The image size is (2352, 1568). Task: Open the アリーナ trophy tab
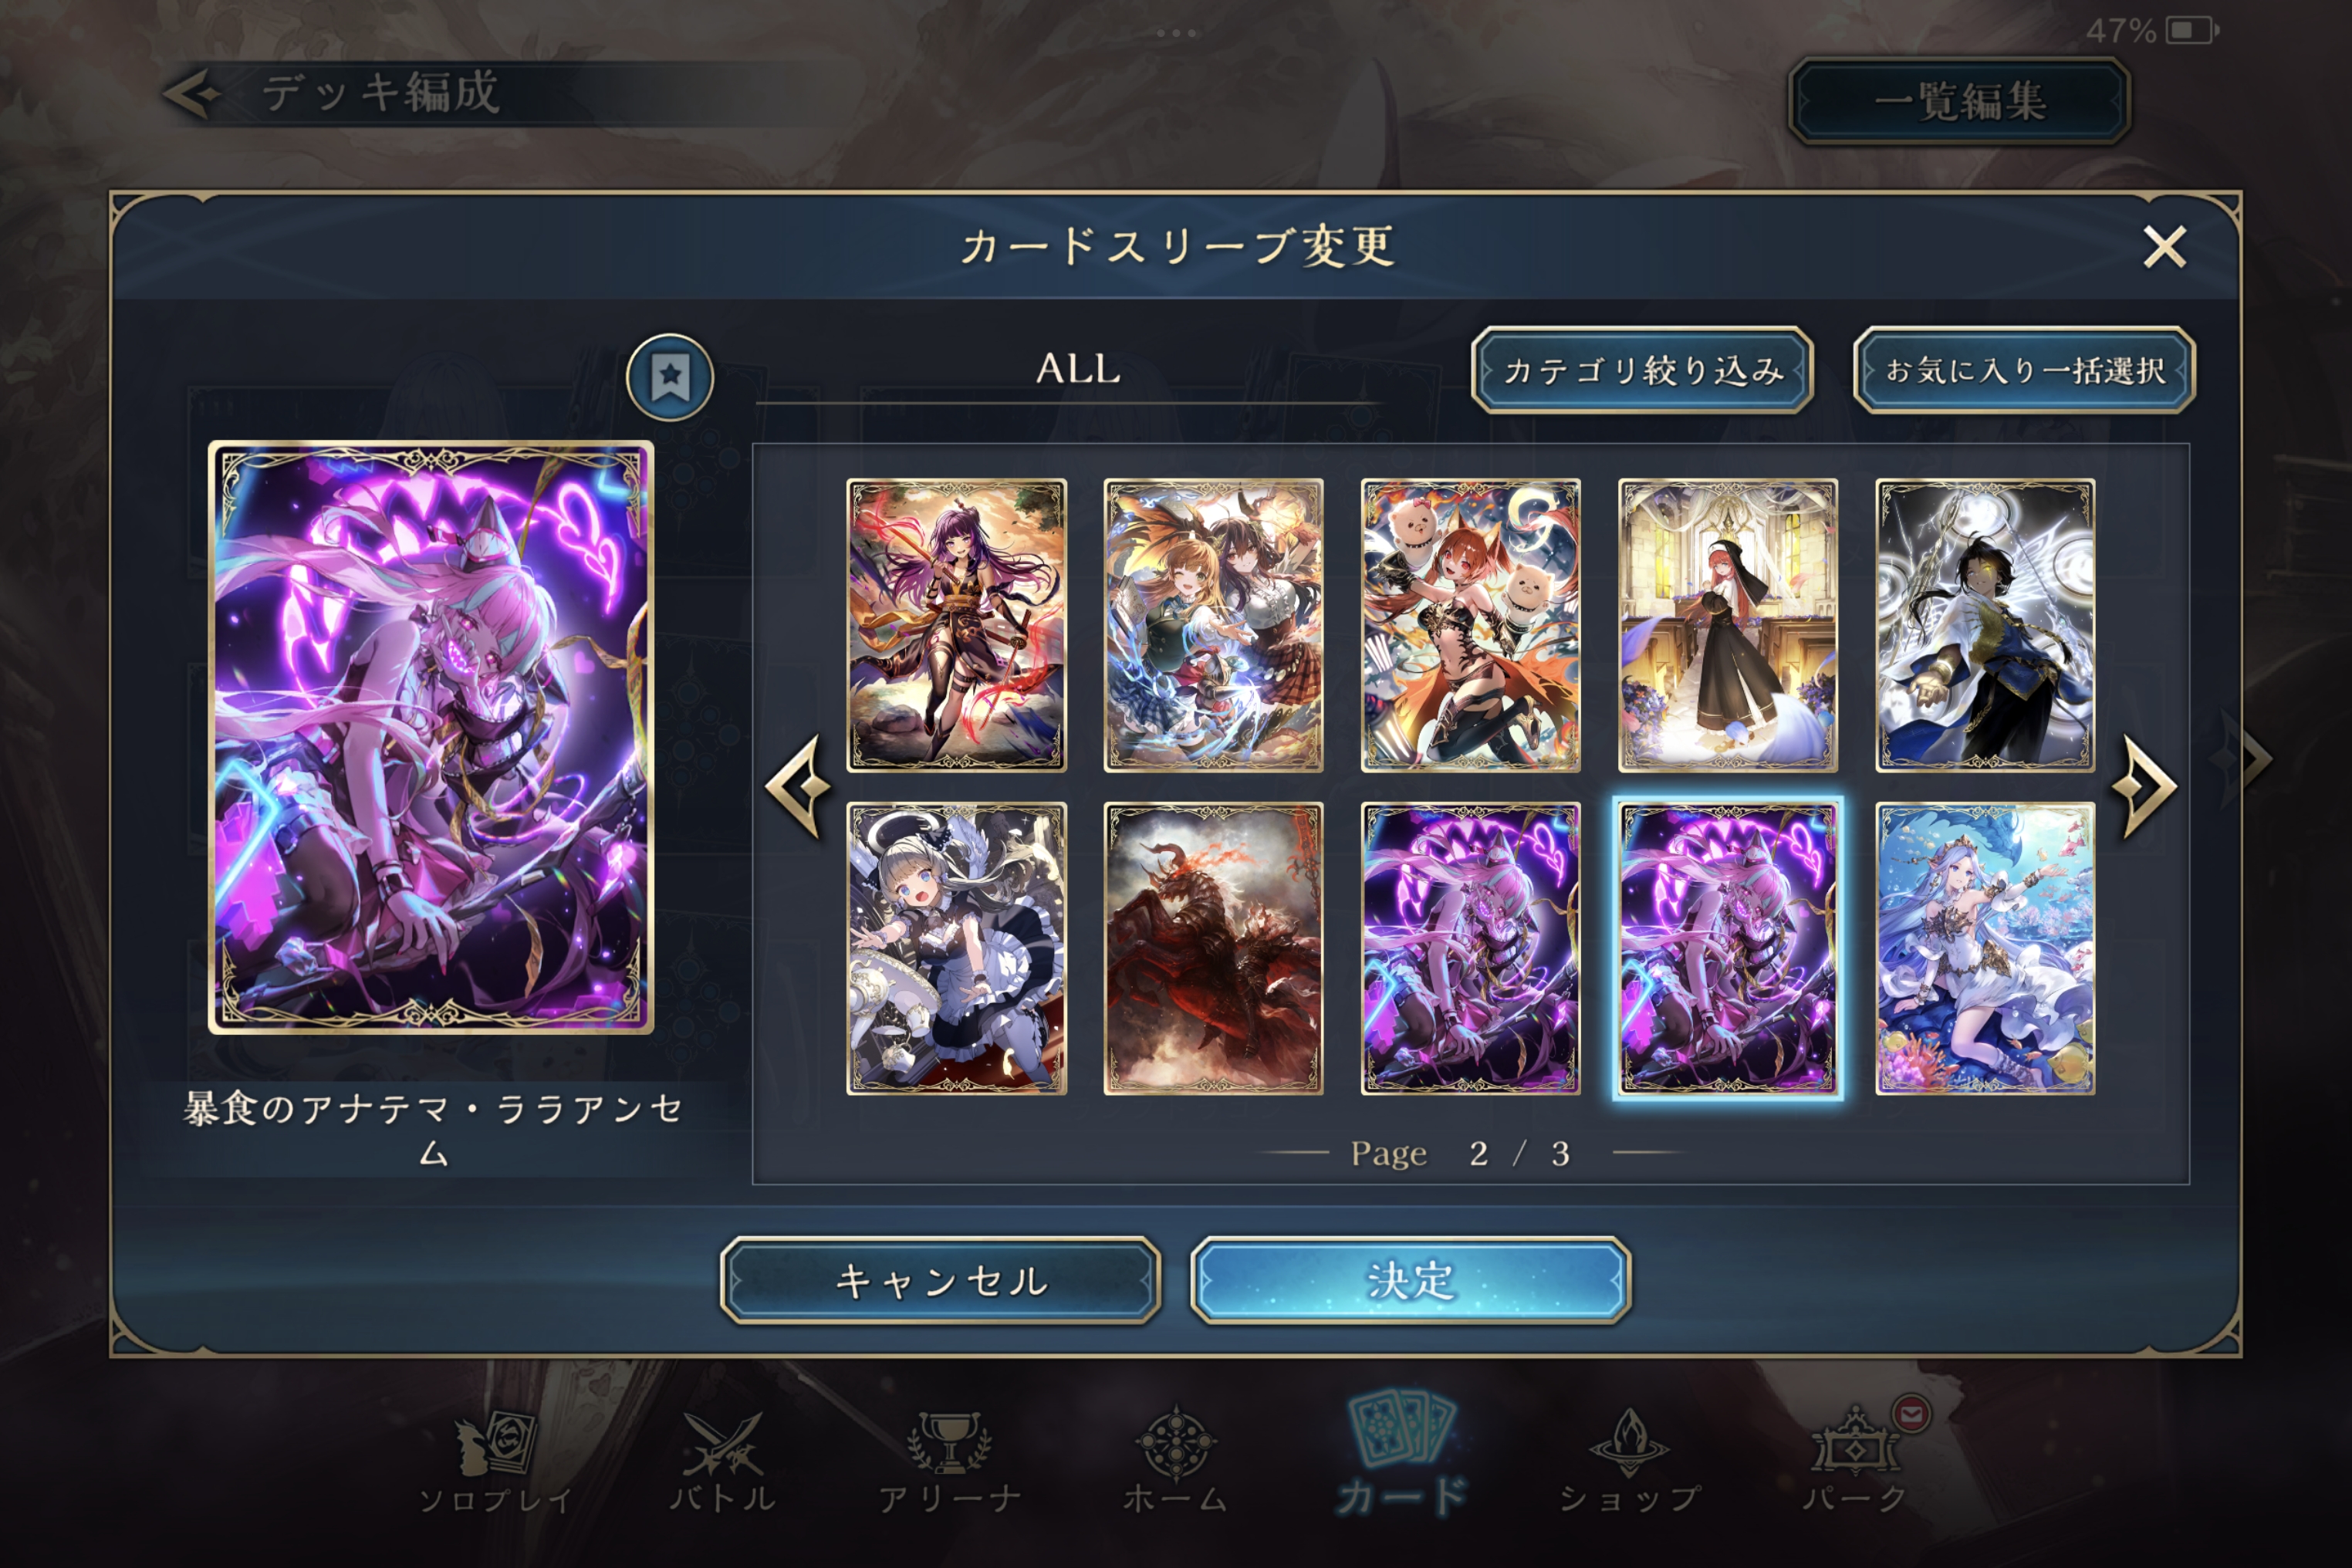pos(949,1460)
